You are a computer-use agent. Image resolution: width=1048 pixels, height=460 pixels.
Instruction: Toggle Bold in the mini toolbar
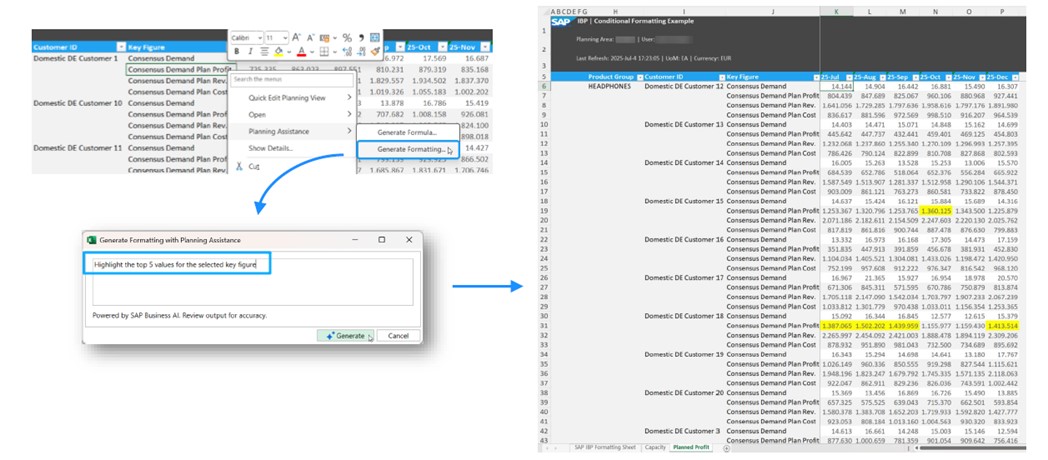(237, 51)
